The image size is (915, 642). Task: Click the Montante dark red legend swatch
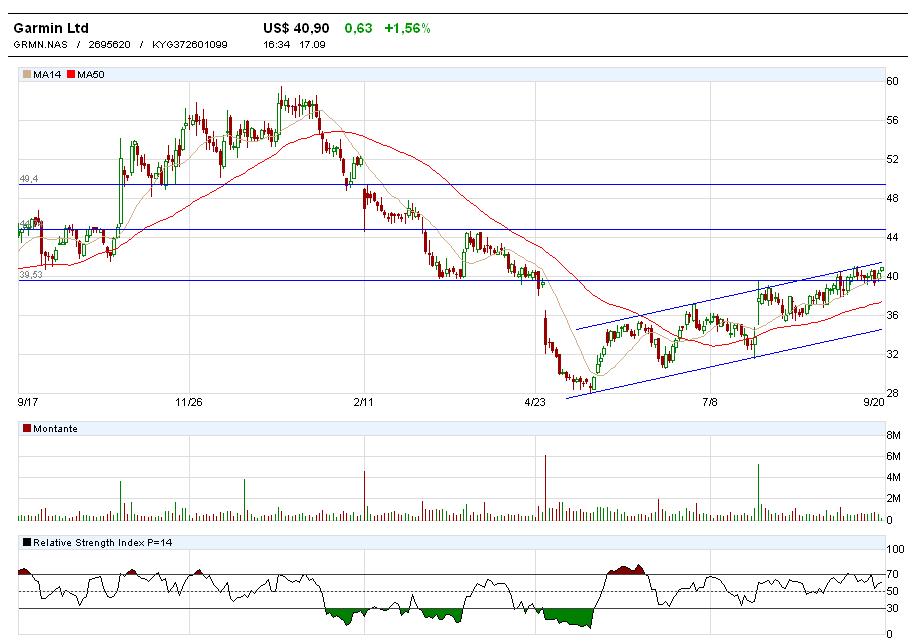tap(27, 428)
